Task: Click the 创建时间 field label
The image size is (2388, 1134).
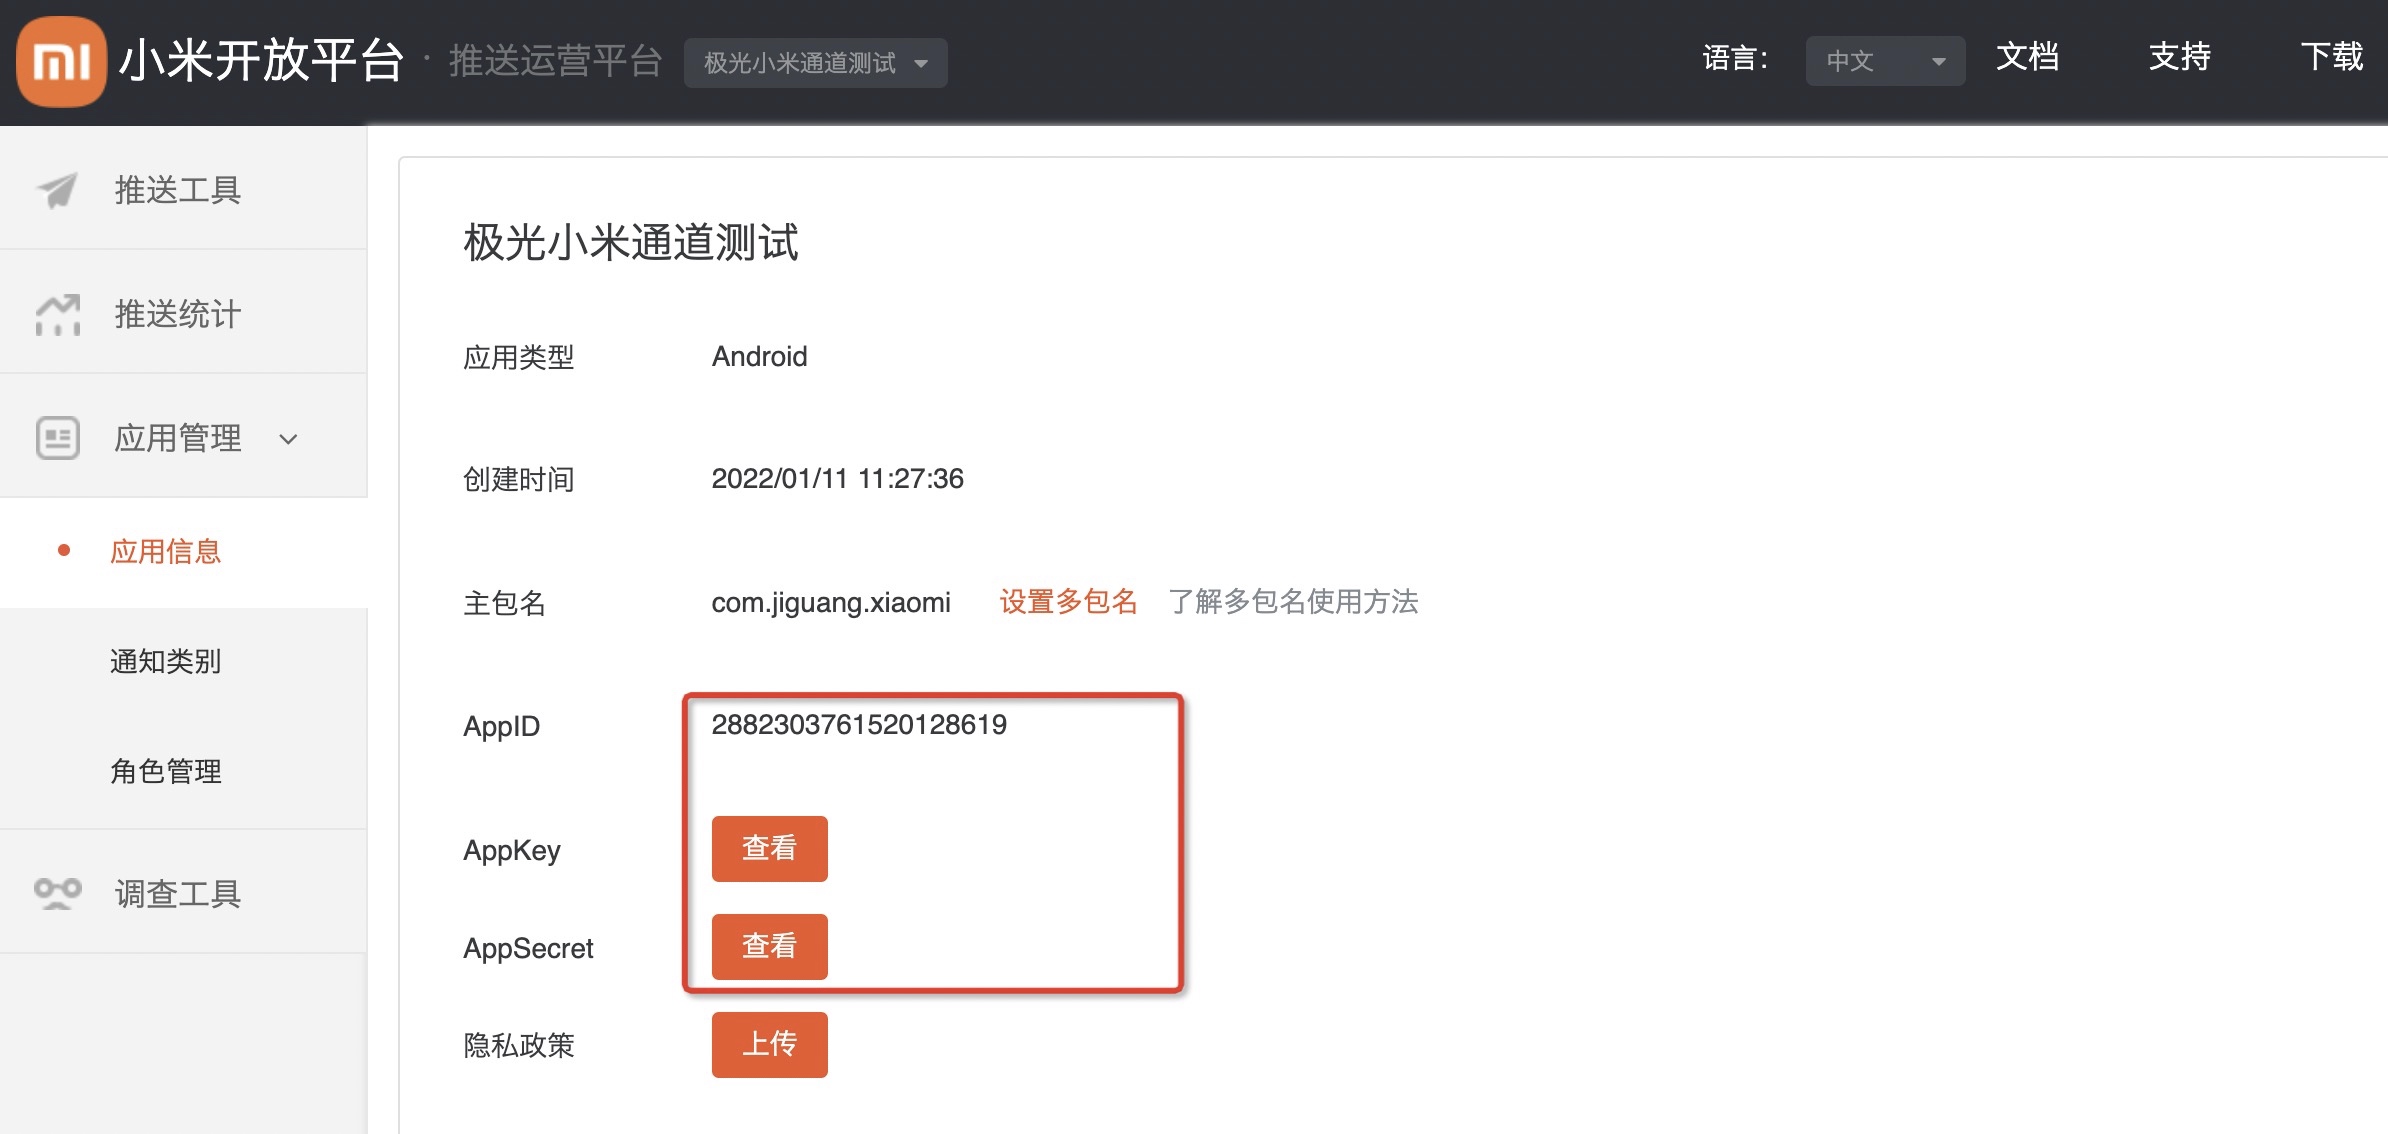Action: coord(519,480)
